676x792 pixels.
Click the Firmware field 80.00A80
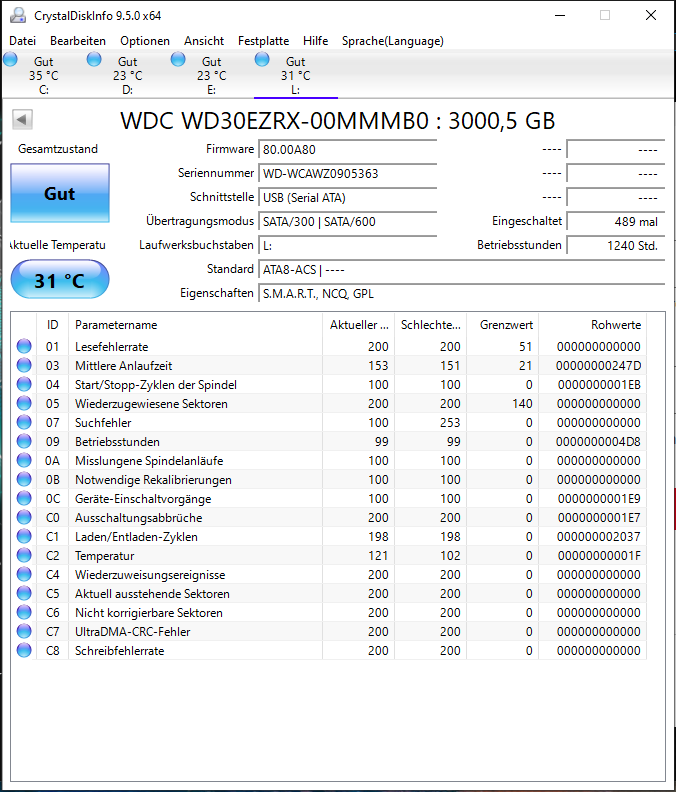click(348, 150)
